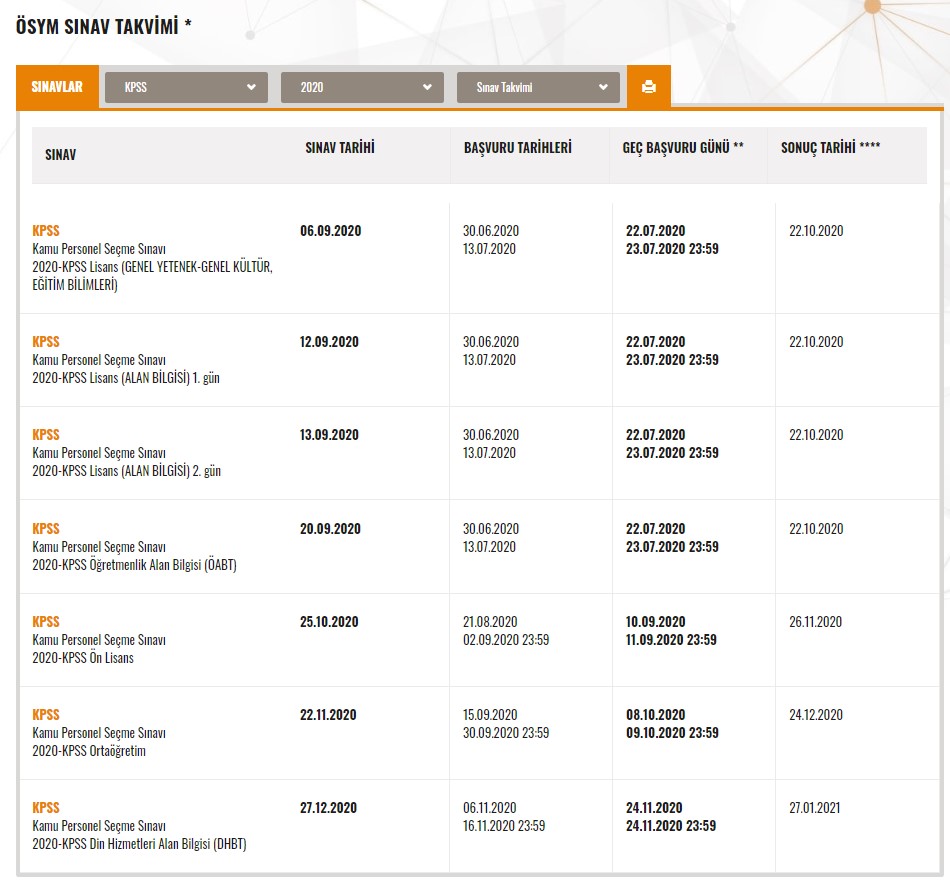Click exam date 27.12.2020
The image size is (950, 882).
(x=328, y=808)
